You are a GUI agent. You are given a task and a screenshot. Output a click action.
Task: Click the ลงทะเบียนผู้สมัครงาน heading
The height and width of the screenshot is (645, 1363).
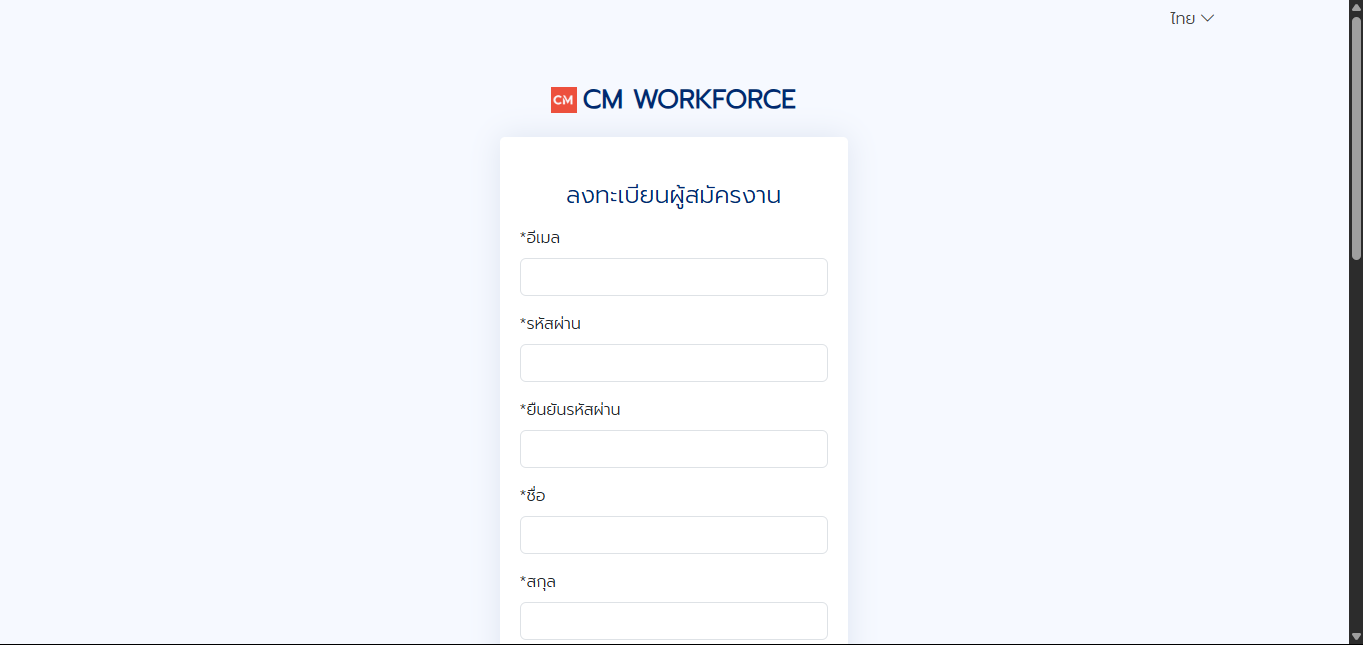[674, 195]
